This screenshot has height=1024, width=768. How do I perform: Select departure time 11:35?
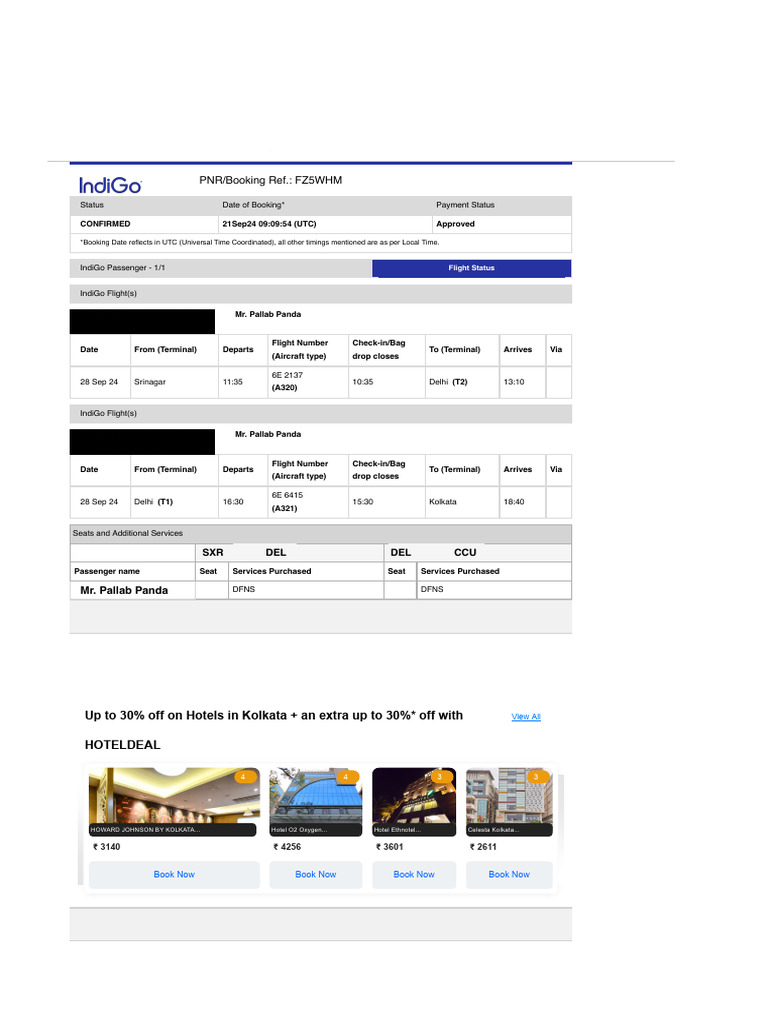coord(232,382)
